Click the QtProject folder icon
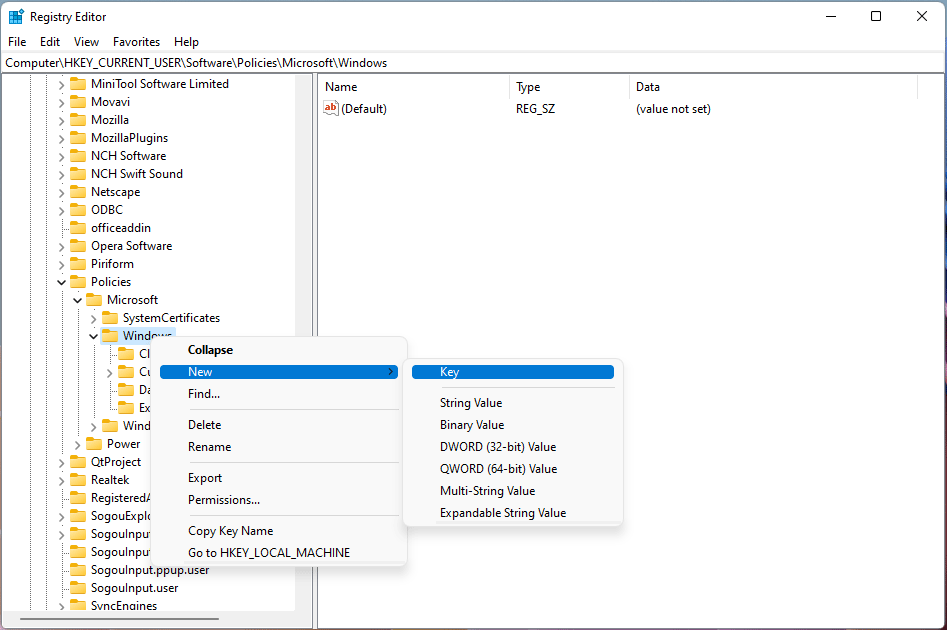 click(x=78, y=462)
